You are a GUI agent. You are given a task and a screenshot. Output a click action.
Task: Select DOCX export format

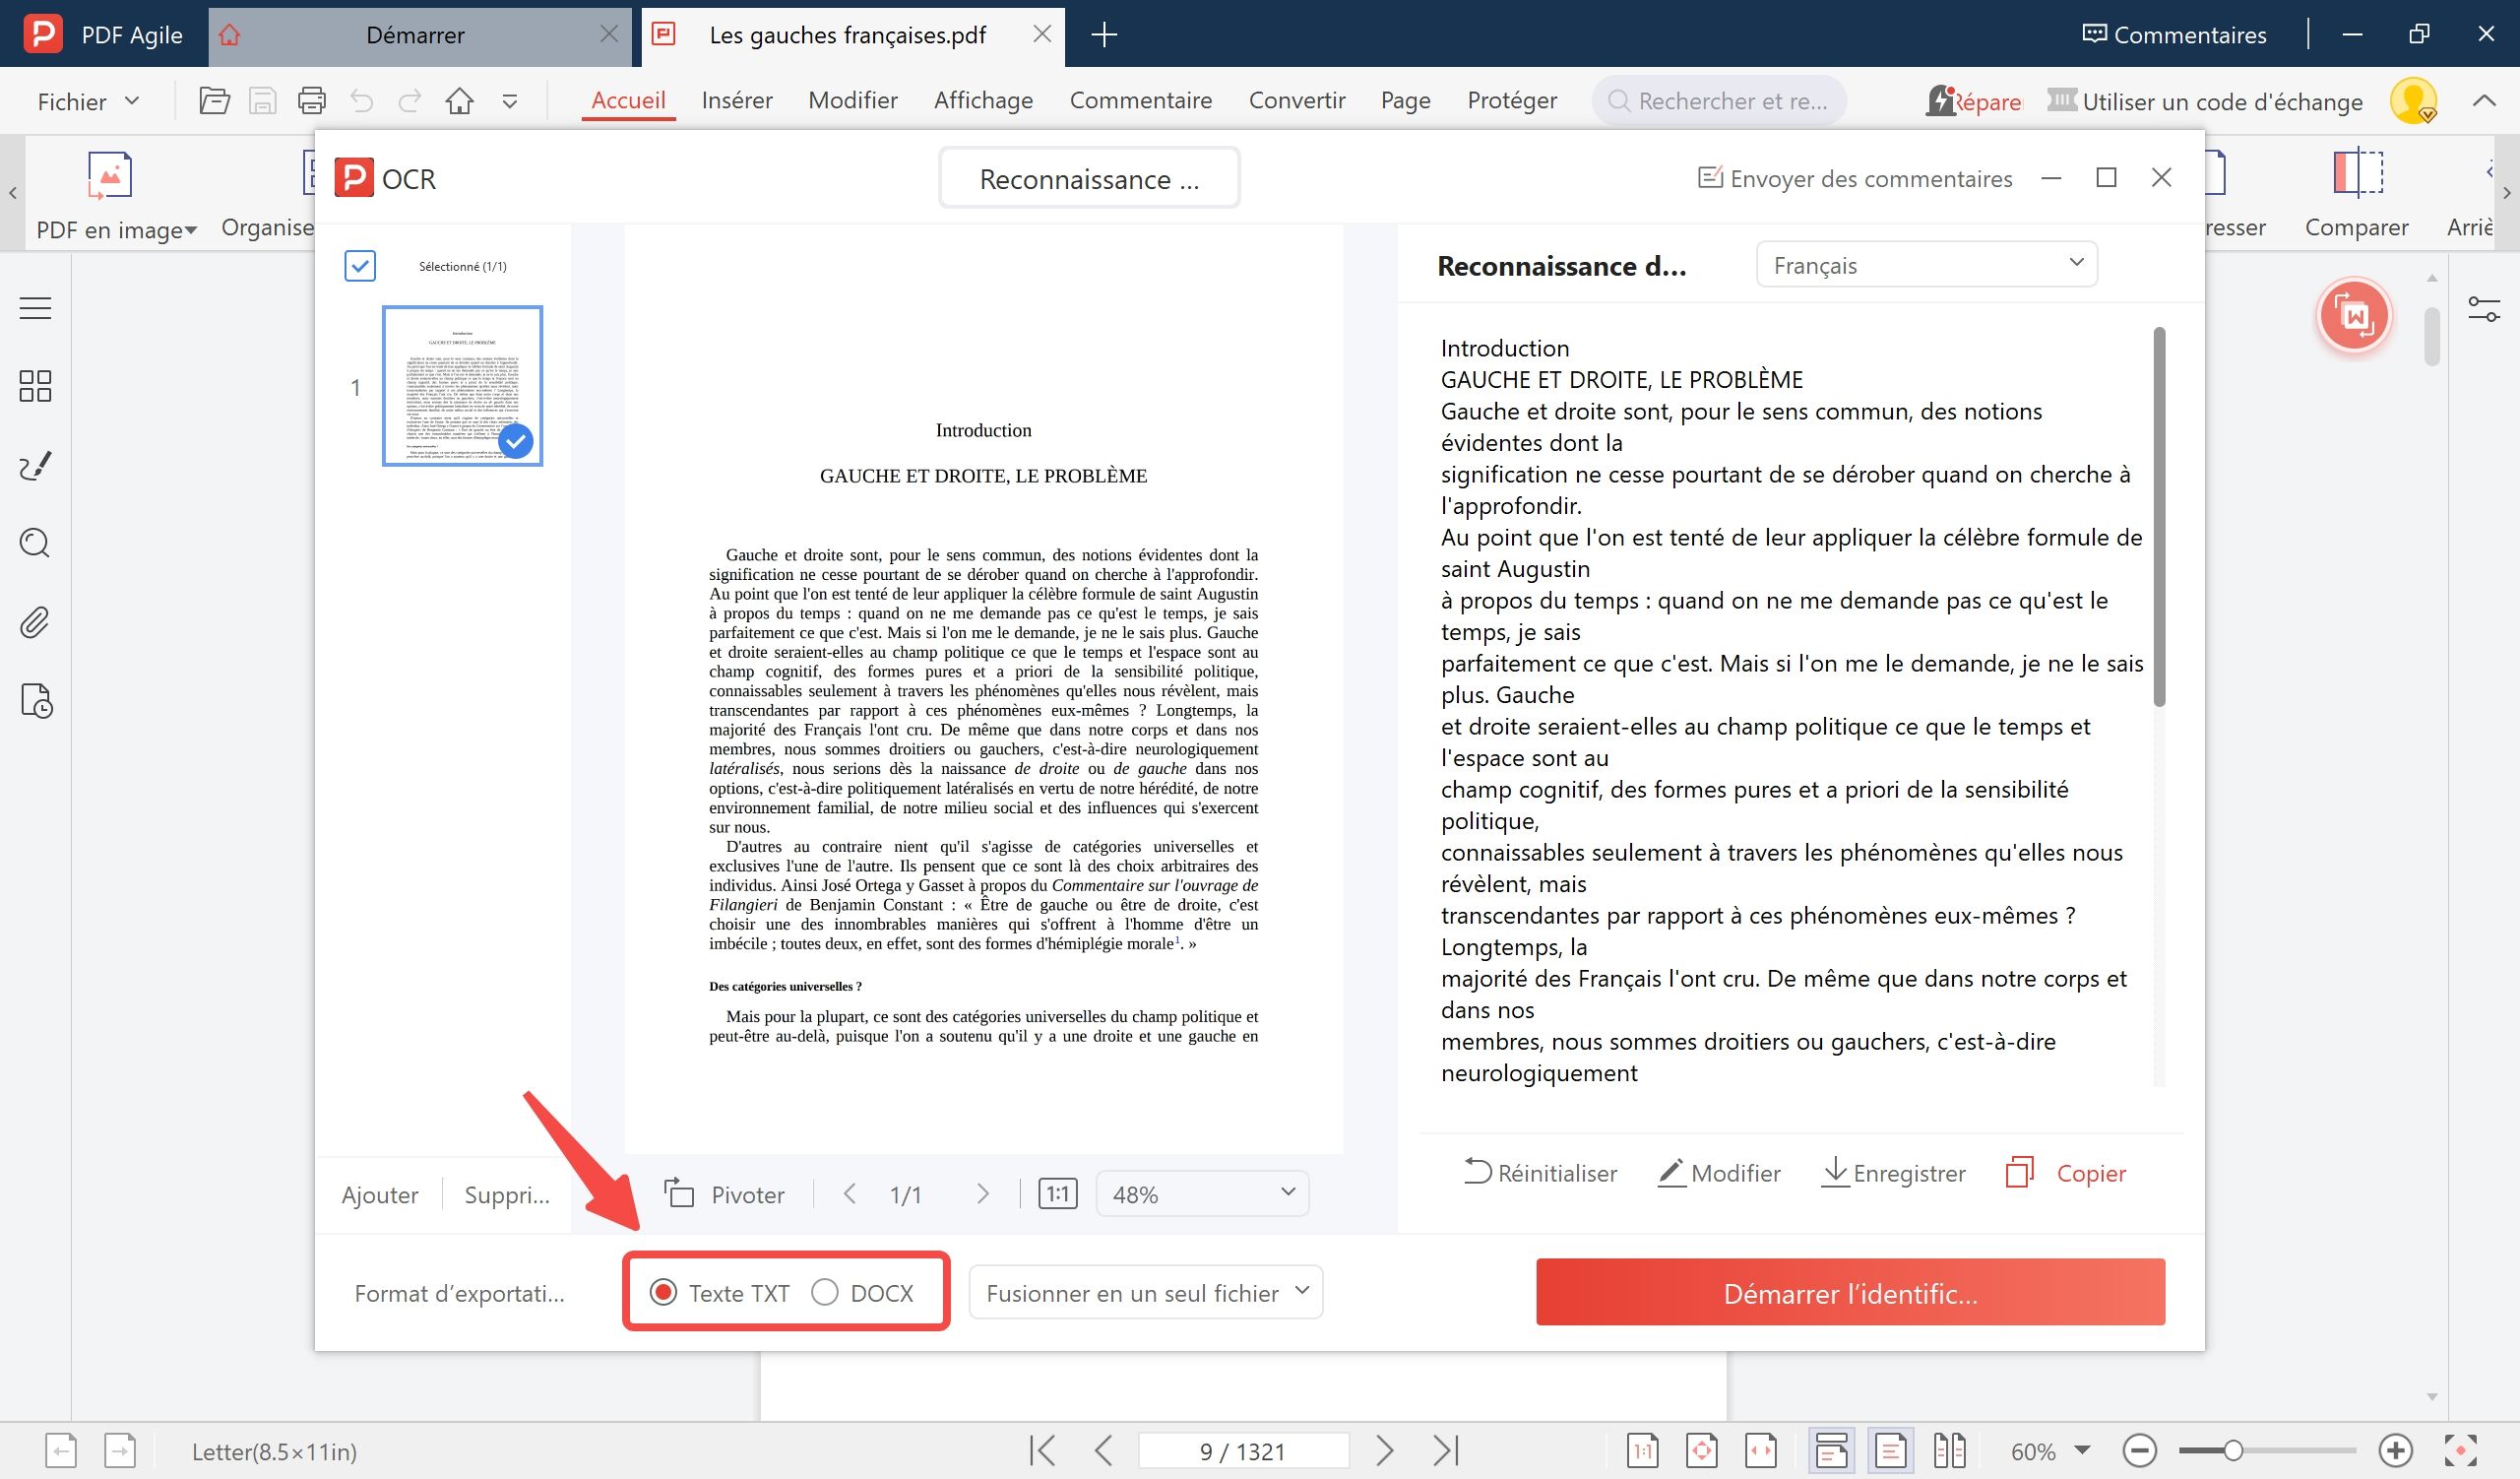click(x=863, y=1293)
